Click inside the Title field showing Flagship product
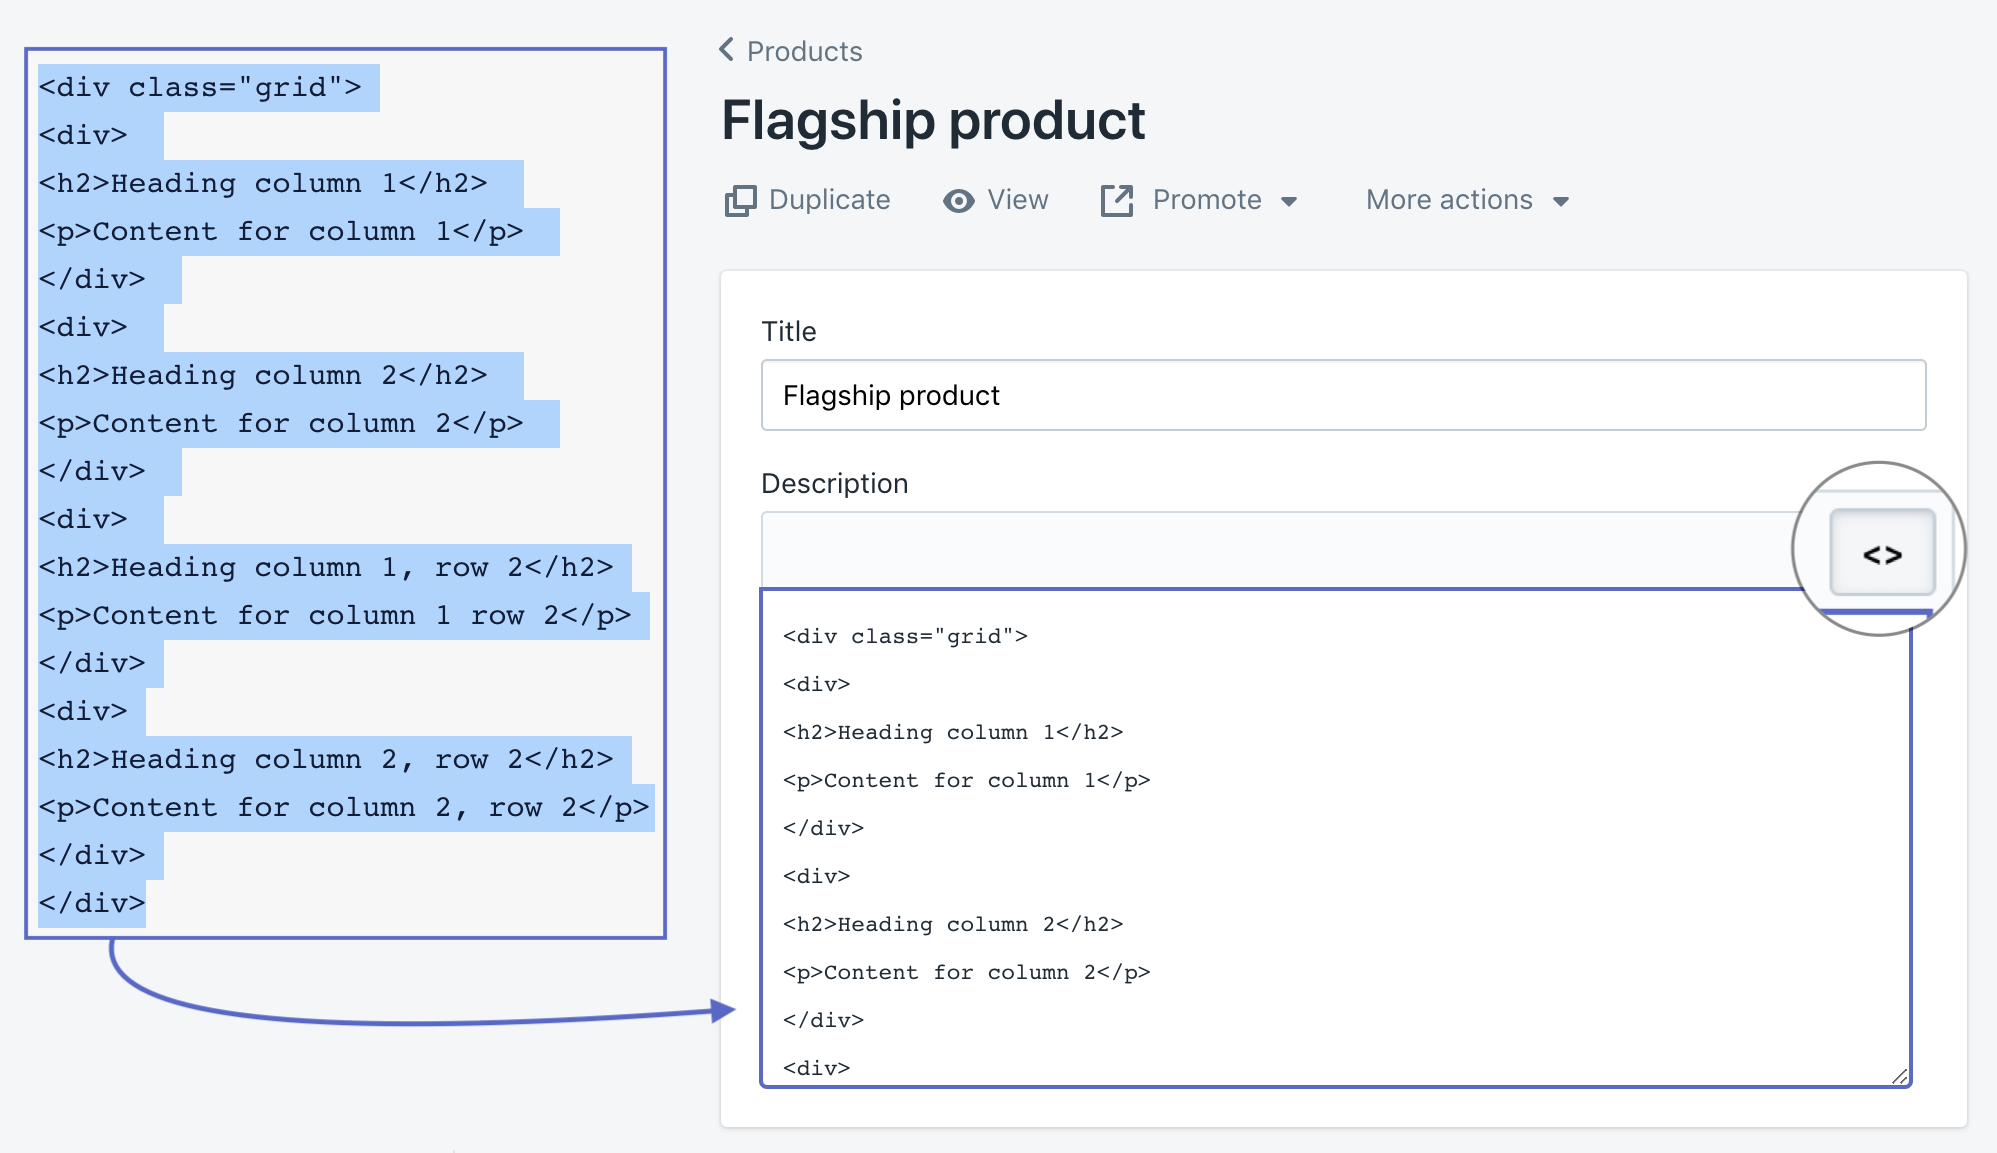The height and width of the screenshot is (1153, 1997). pyautogui.click(x=1343, y=395)
